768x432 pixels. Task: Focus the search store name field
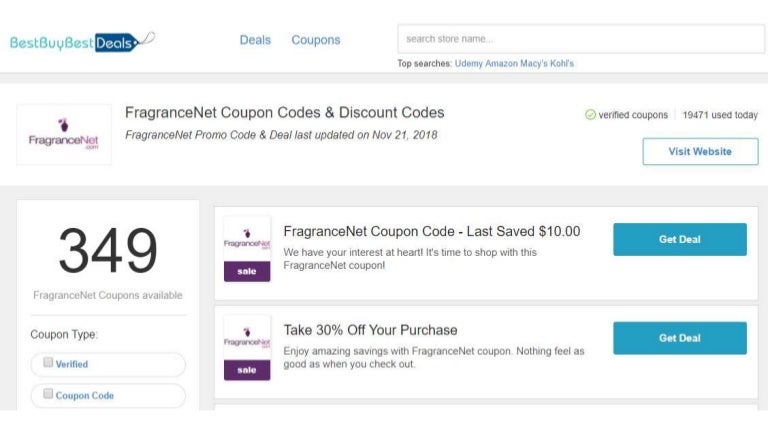[580, 39]
